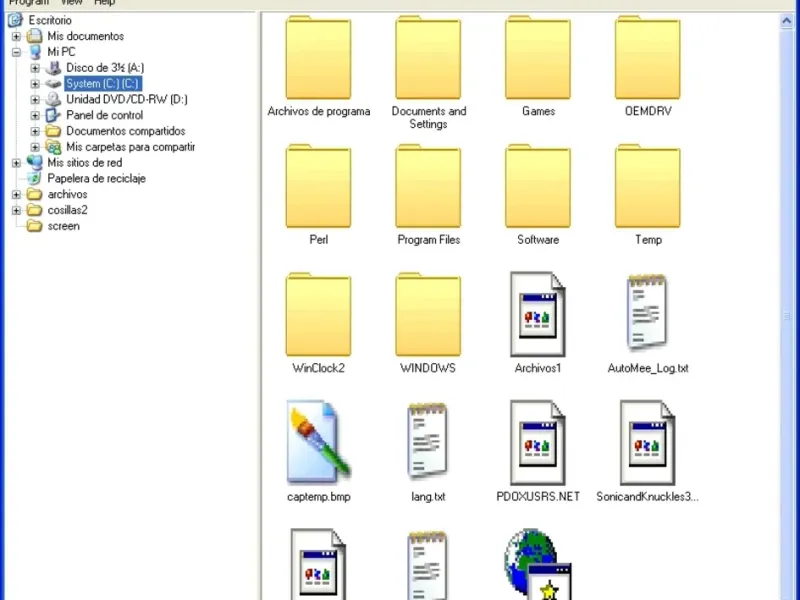Open the Program menu
Image resolution: width=800 pixels, height=600 pixels.
click(29, 3)
